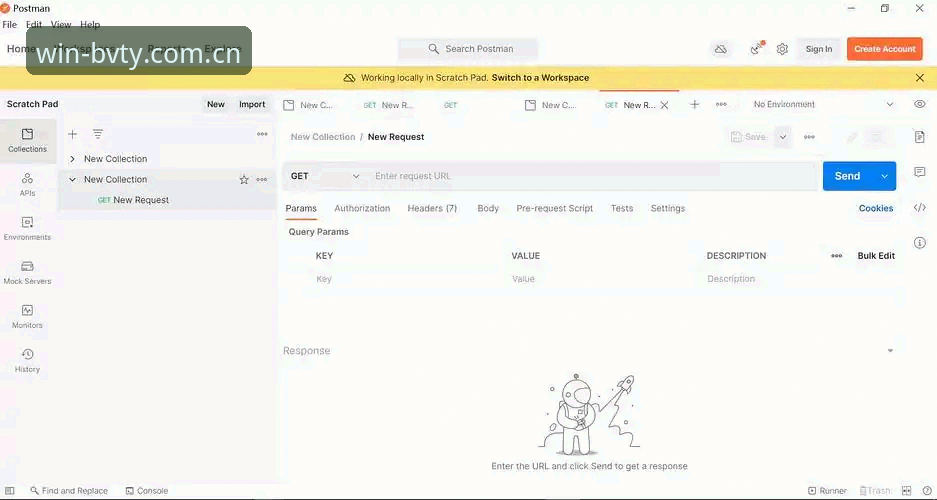This screenshot has height=500, width=937.
Task: Click the query param Value field
Action: 605,279
